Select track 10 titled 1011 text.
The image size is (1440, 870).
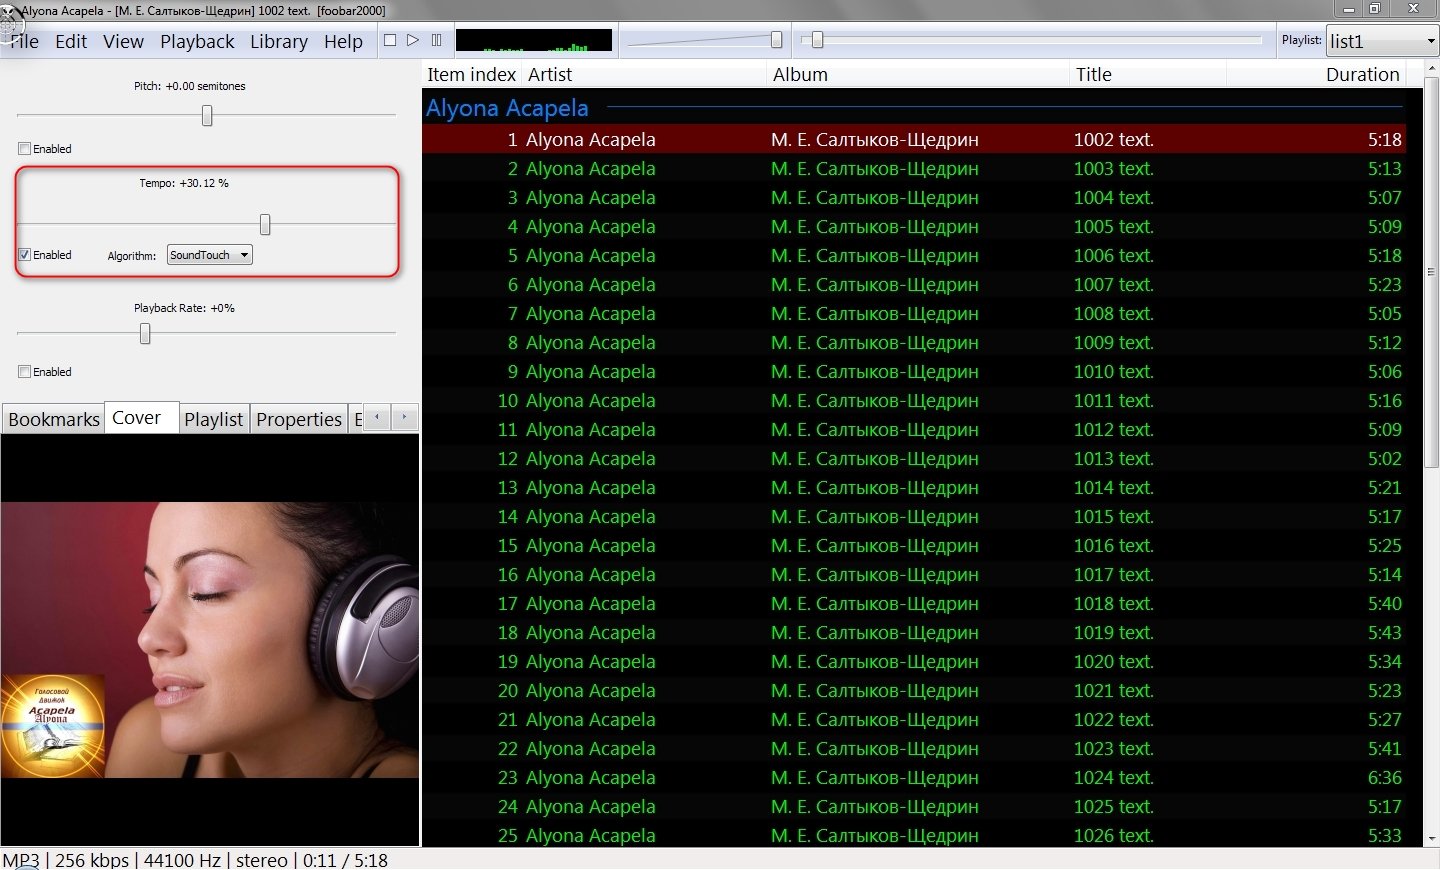(914, 400)
